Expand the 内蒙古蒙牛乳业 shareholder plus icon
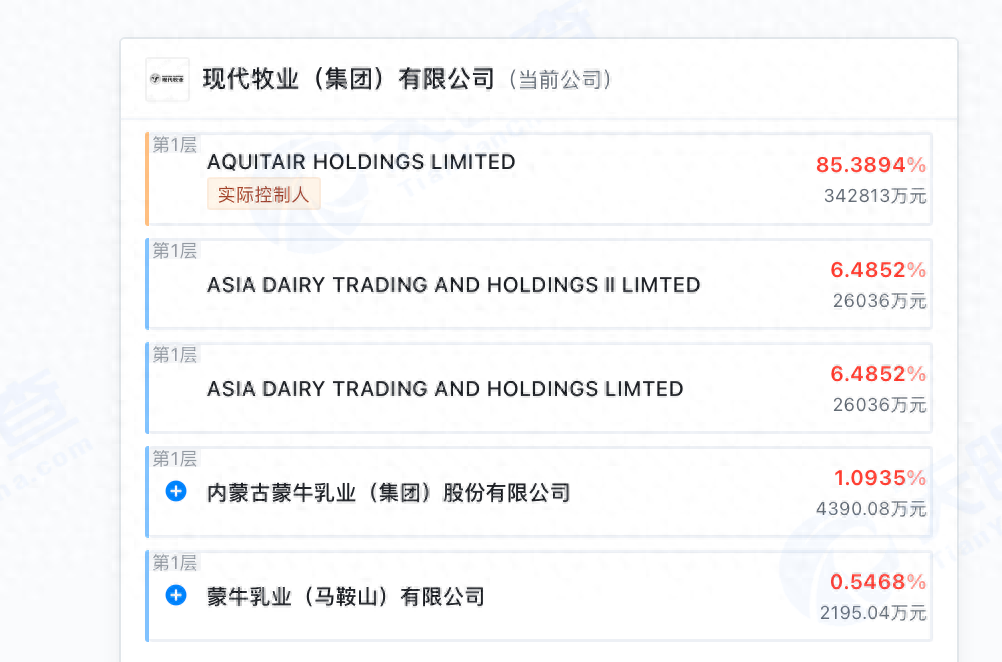Image resolution: width=1002 pixels, height=662 pixels. 176,491
